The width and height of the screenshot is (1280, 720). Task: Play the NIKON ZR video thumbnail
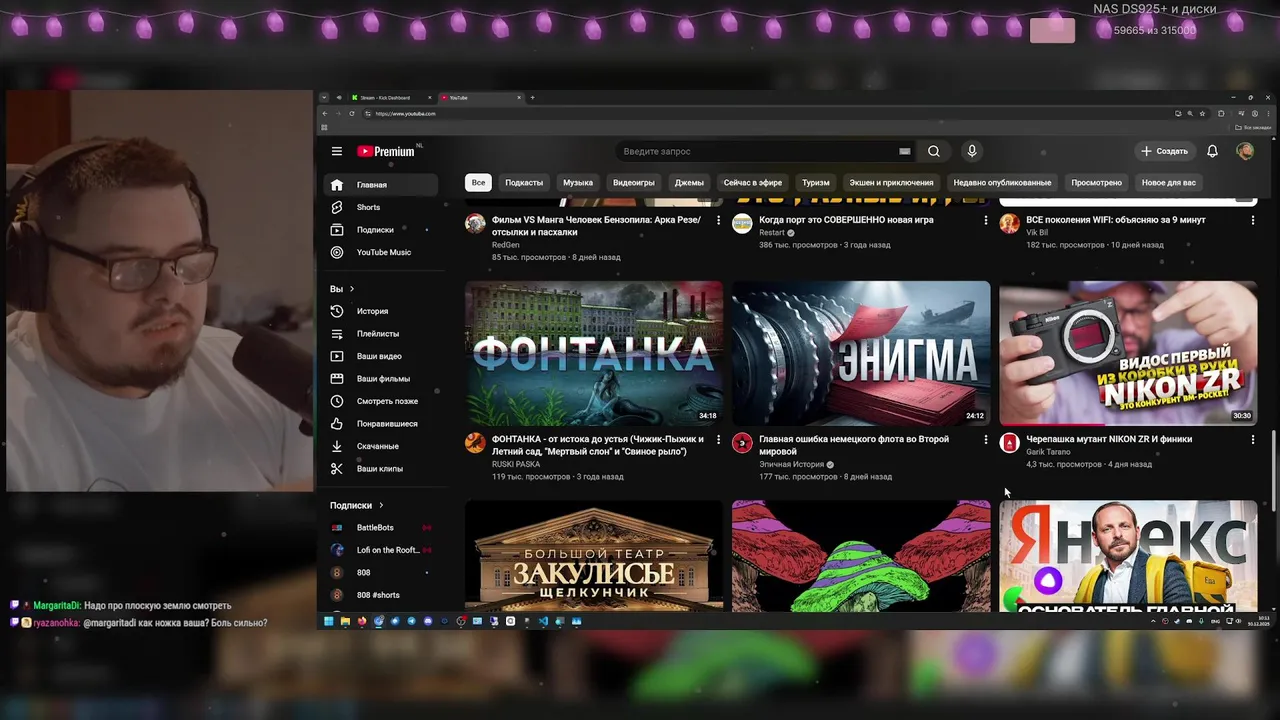coord(1128,353)
